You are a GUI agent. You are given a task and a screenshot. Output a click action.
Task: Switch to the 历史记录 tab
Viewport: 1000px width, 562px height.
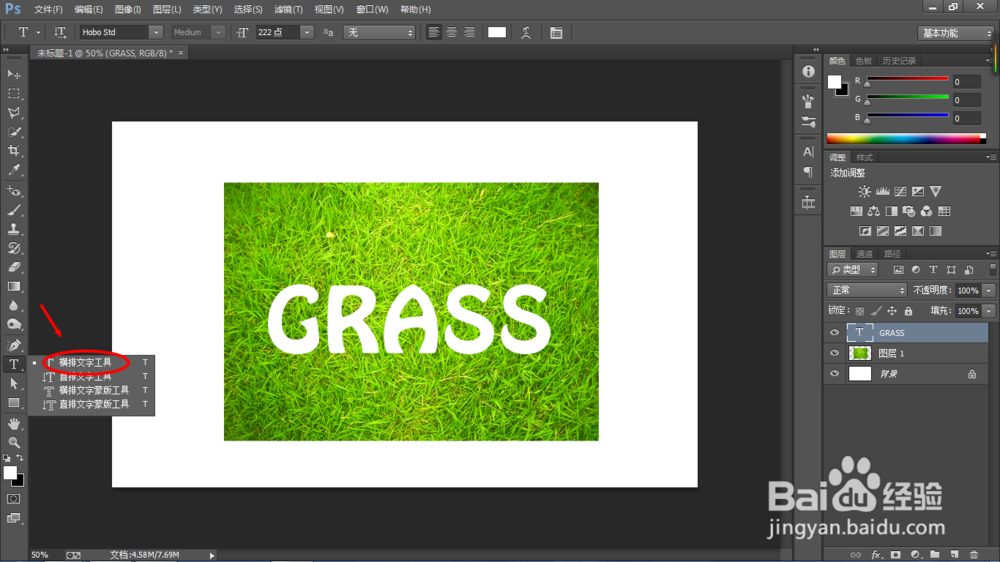pyautogui.click(x=899, y=61)
